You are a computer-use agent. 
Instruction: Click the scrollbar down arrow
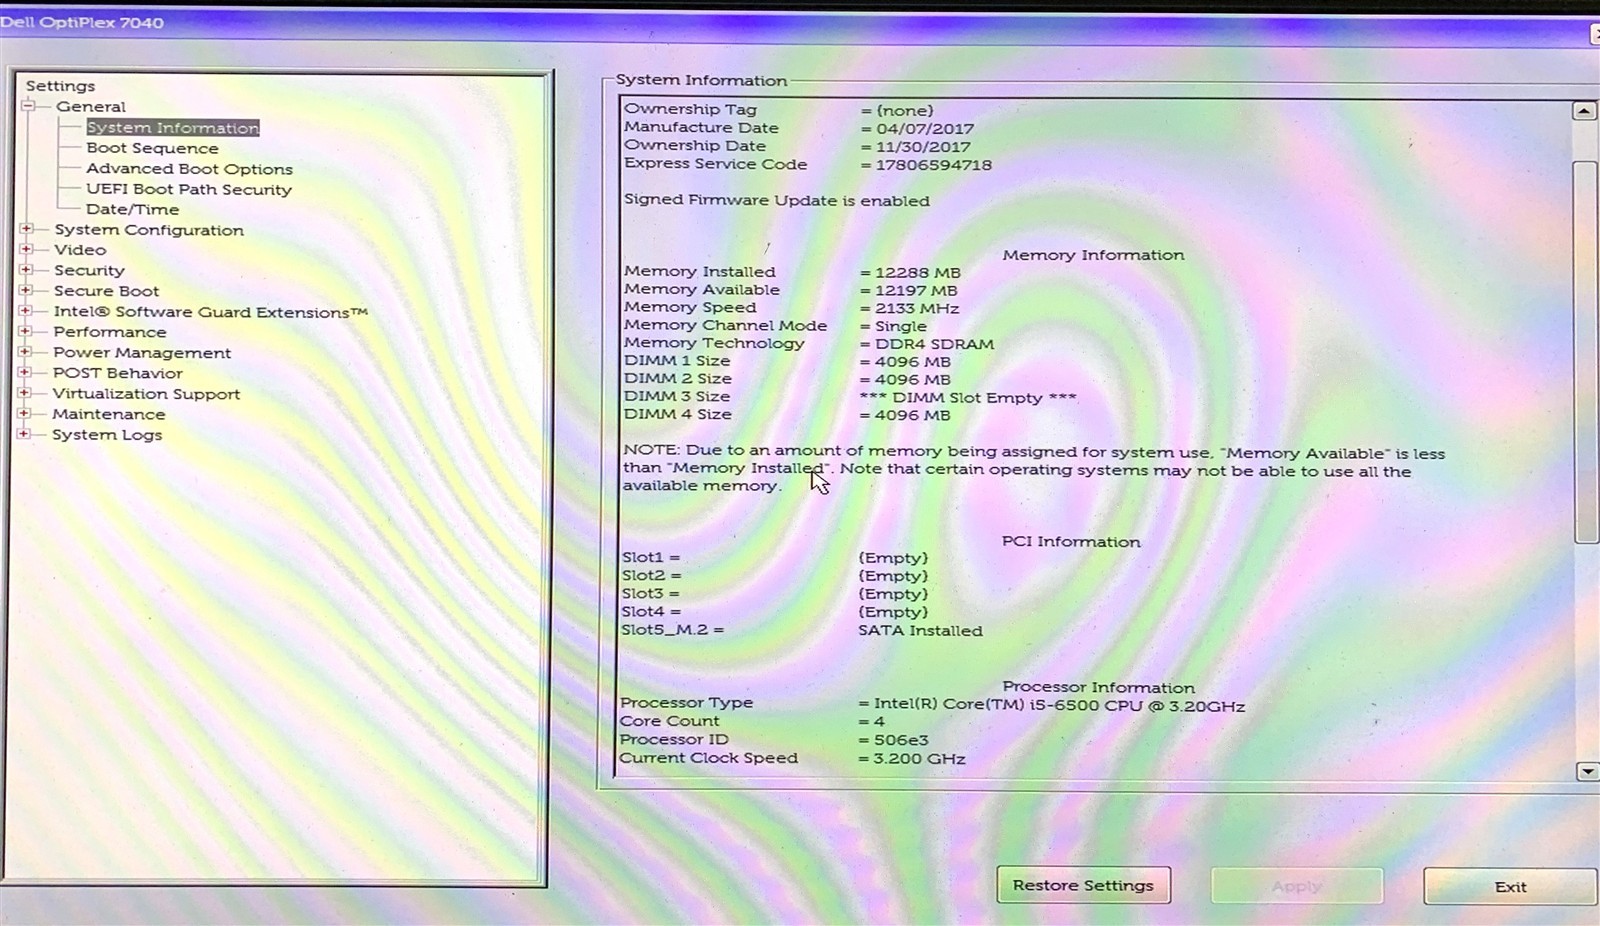[1586, 771]
